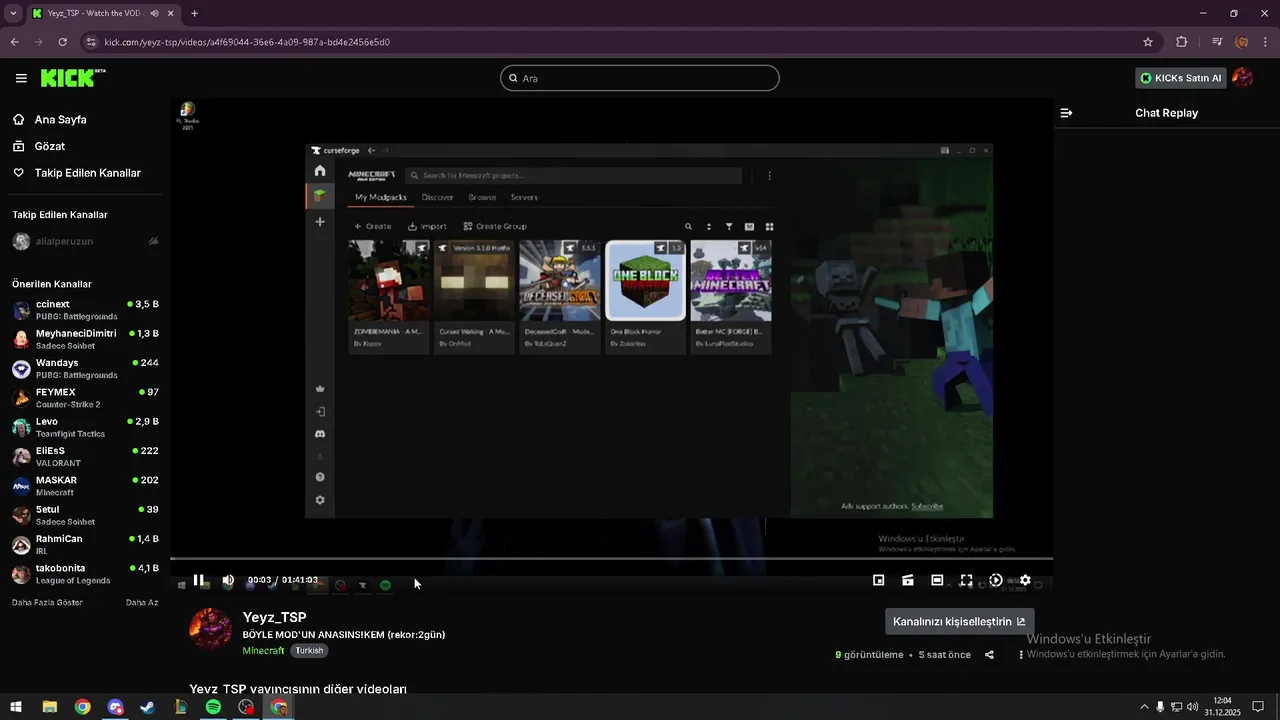
Task: Open Chrome three-dot menu
Action: click(1266, 42)
